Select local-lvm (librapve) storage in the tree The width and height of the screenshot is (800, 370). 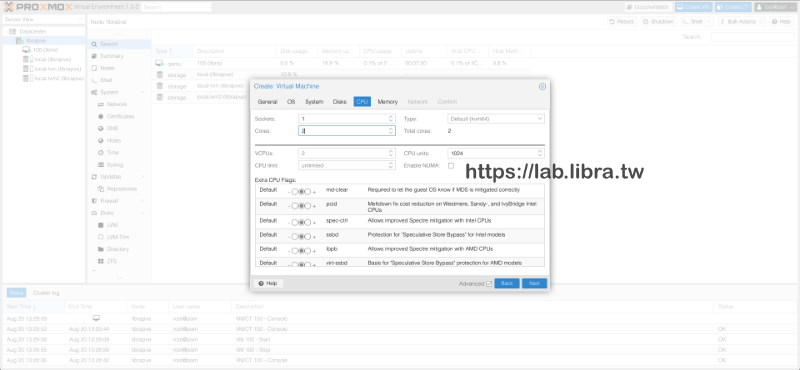[58, 69]
